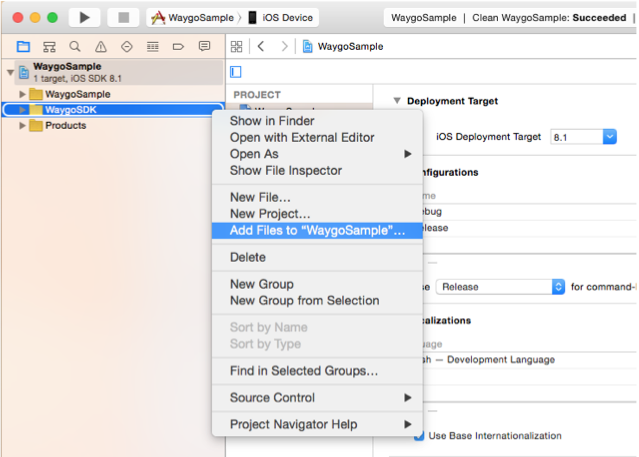Choose Find in Selected Groups…
This screenshot has height=457, width=639.
tap(317, 371)
